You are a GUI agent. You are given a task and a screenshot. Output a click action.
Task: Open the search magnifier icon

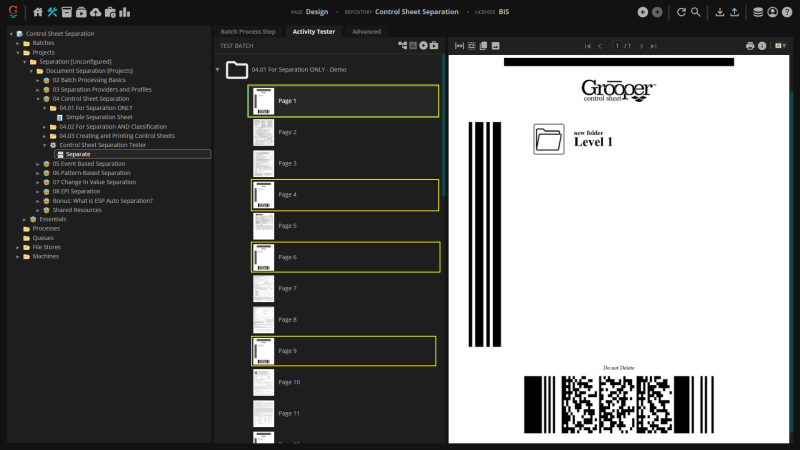(696, 12)
